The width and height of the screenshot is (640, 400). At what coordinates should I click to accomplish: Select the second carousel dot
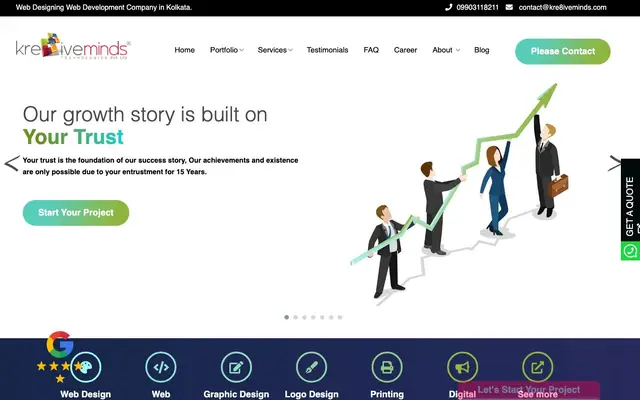pyautogui.click(x=296, y=317)
